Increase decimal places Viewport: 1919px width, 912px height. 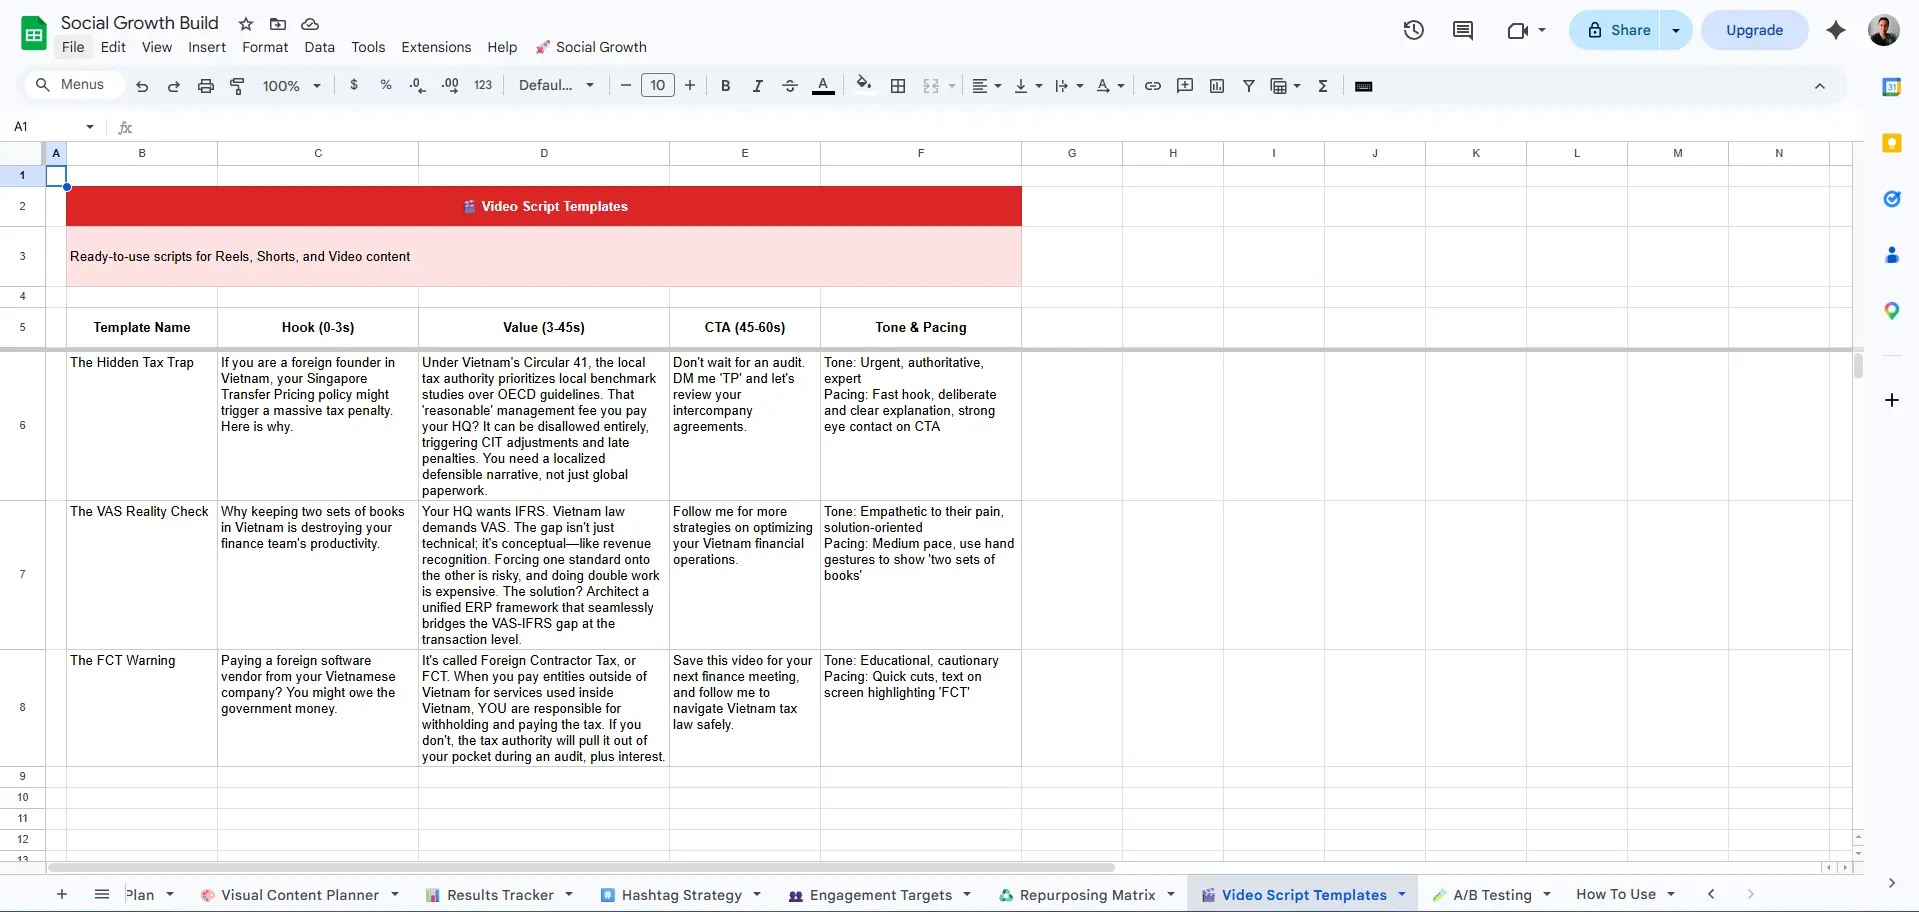(450, 85)
